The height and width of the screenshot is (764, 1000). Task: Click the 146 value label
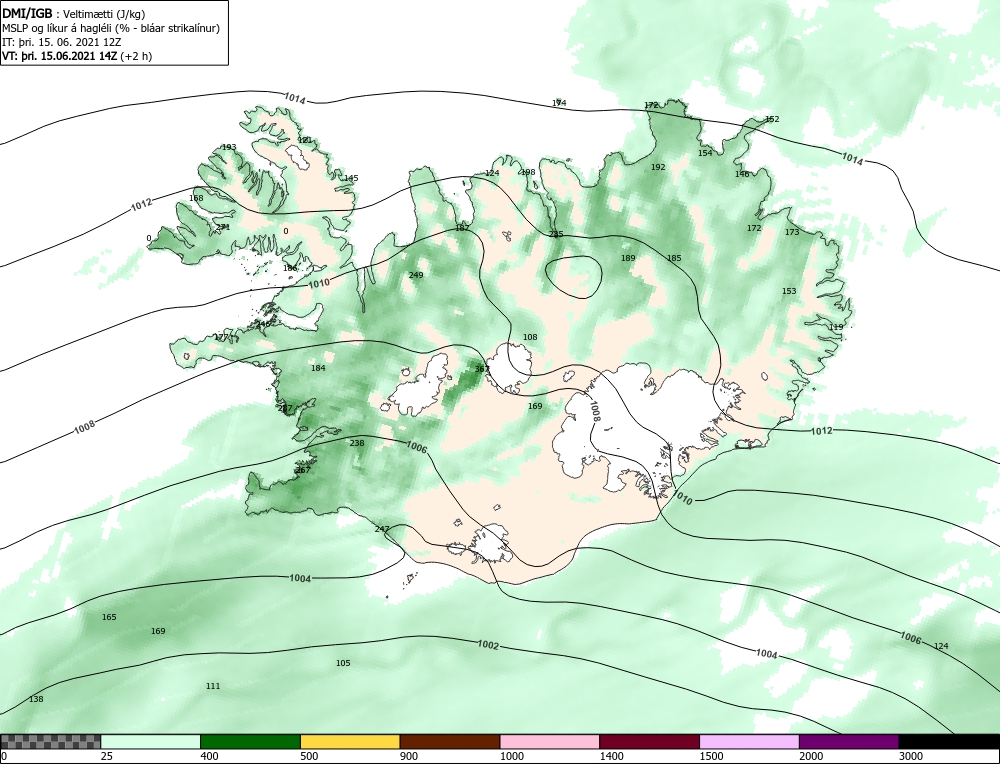[742, 174]
